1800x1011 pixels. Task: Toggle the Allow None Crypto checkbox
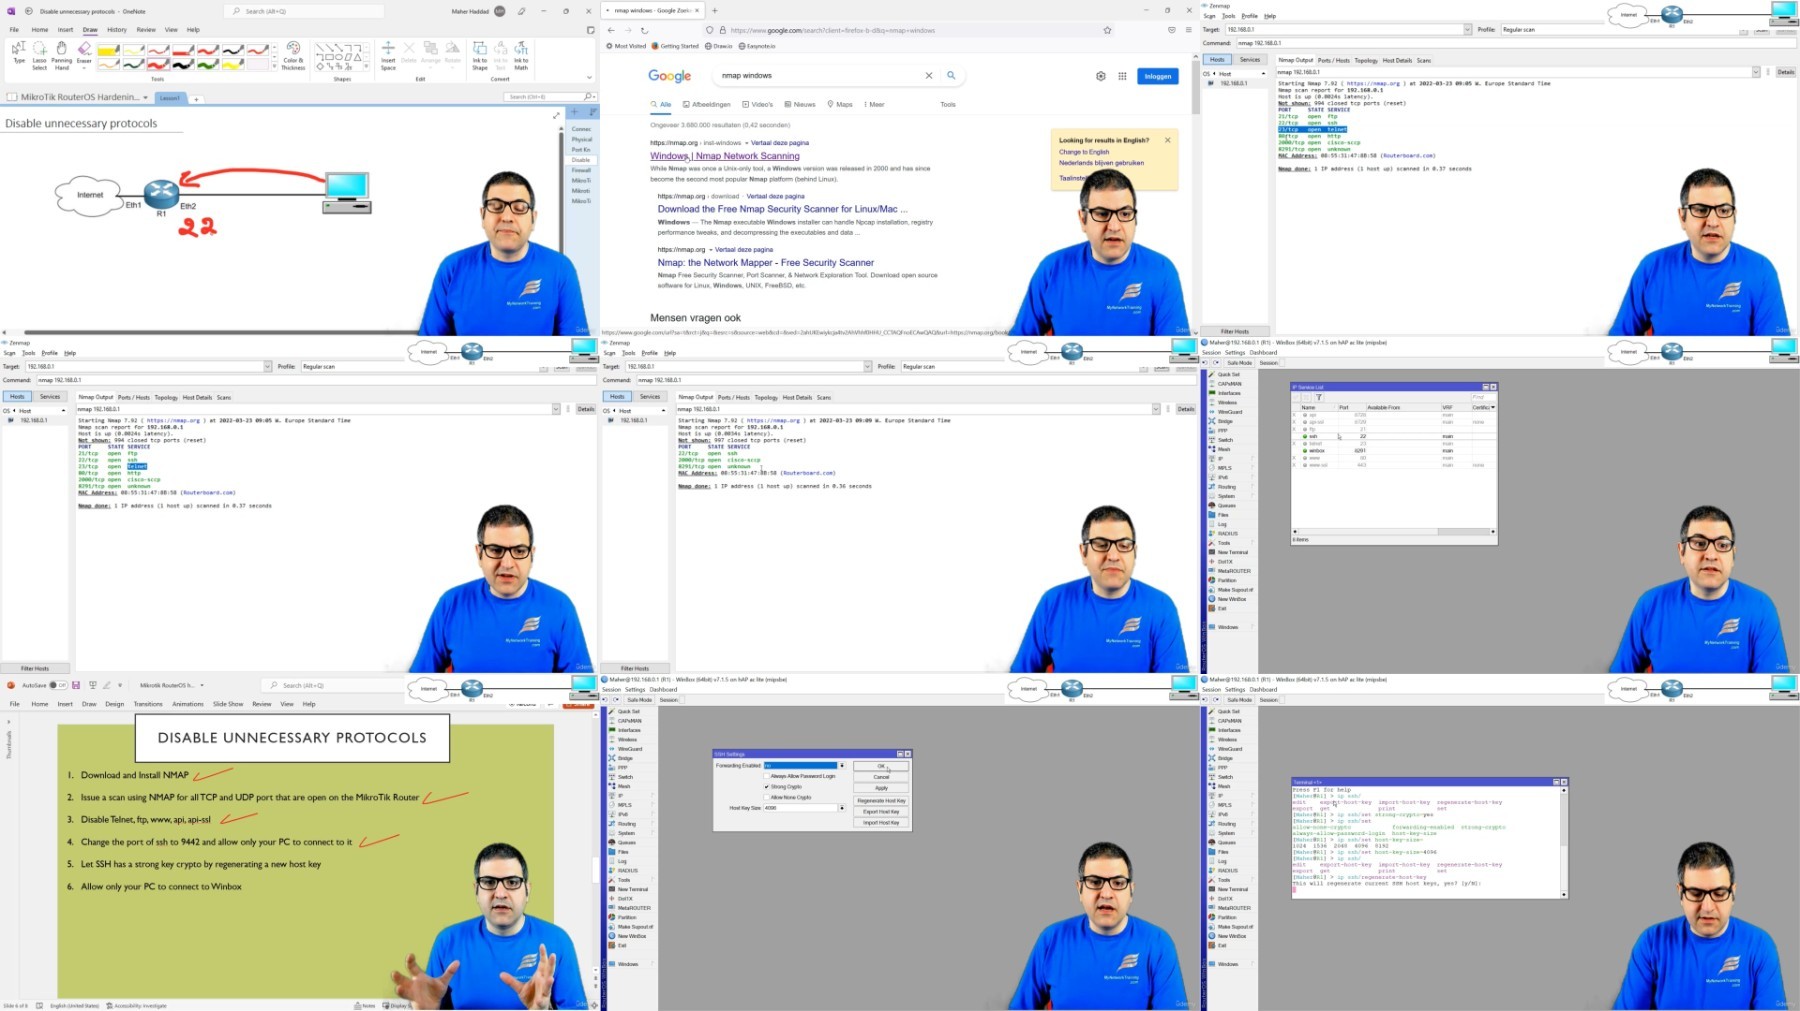[766, 797]
